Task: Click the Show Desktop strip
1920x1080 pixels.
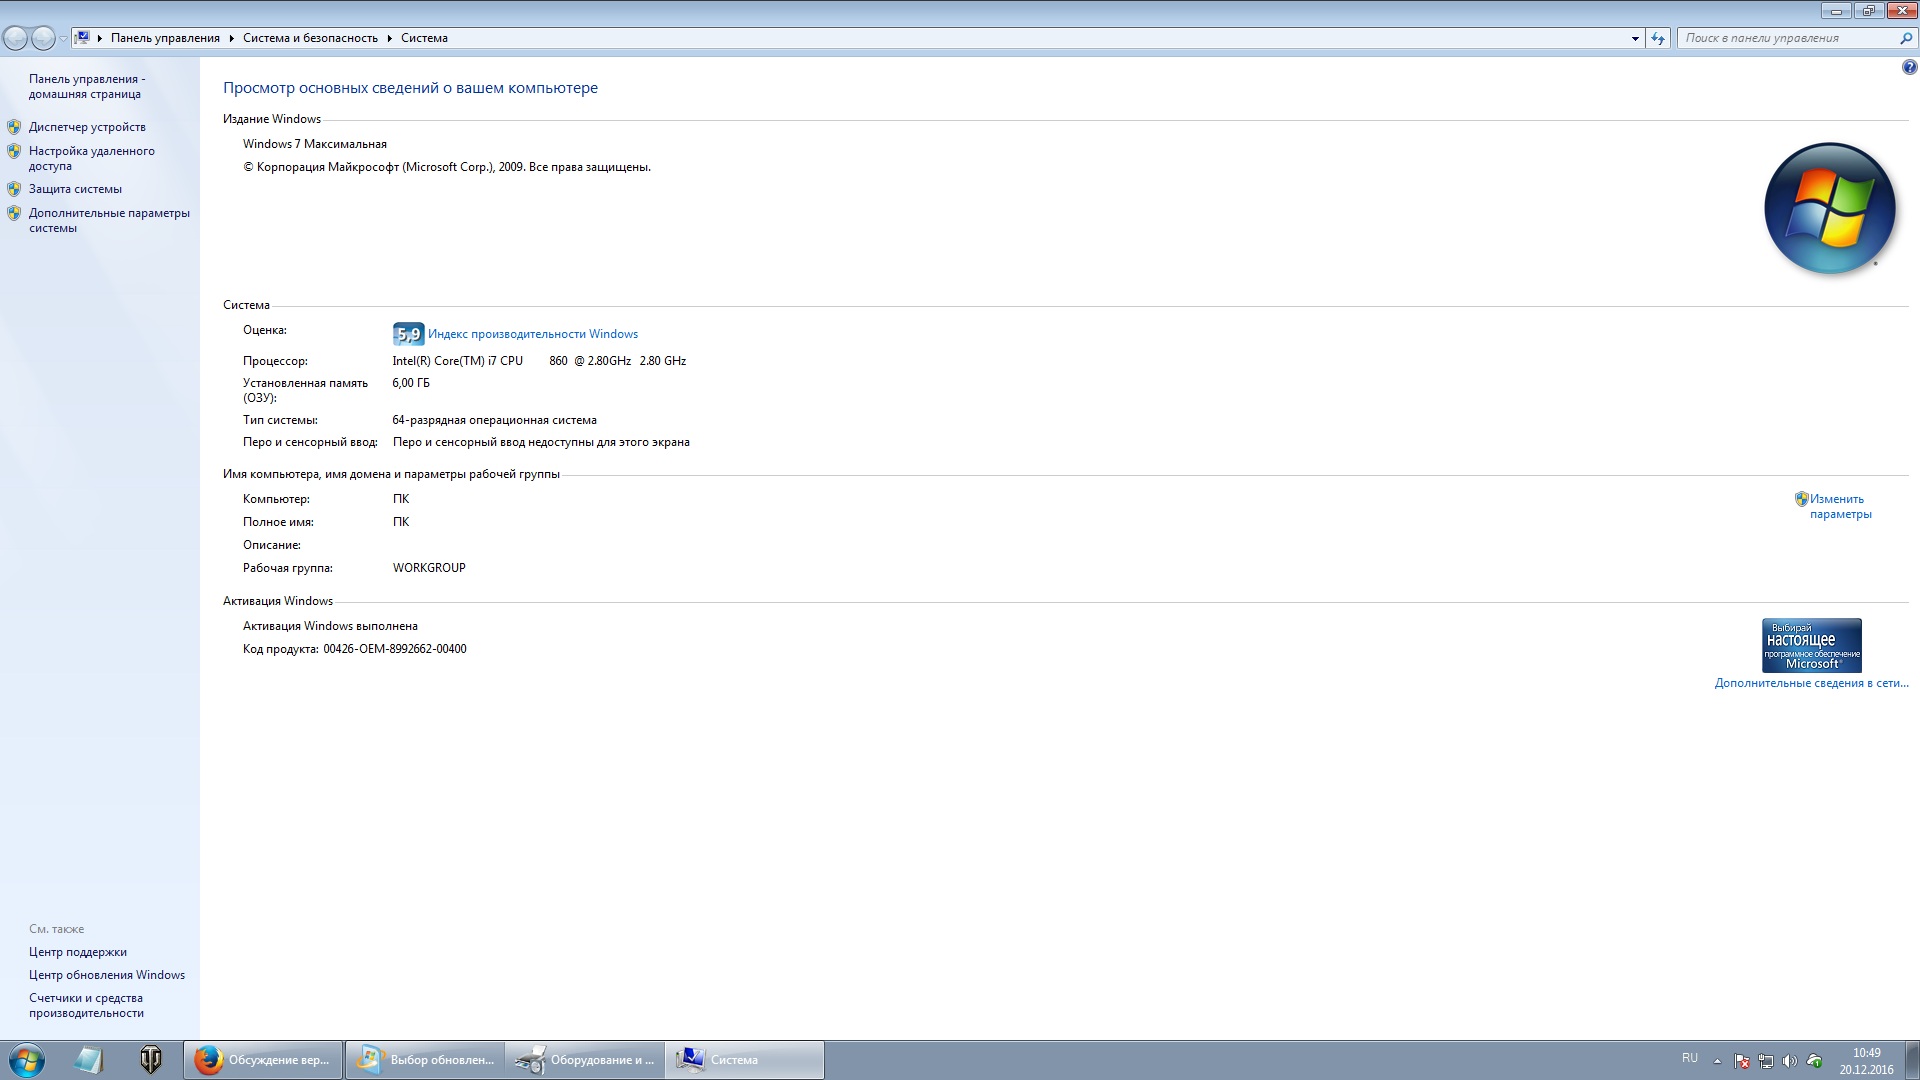Action: (1912, 1060)
